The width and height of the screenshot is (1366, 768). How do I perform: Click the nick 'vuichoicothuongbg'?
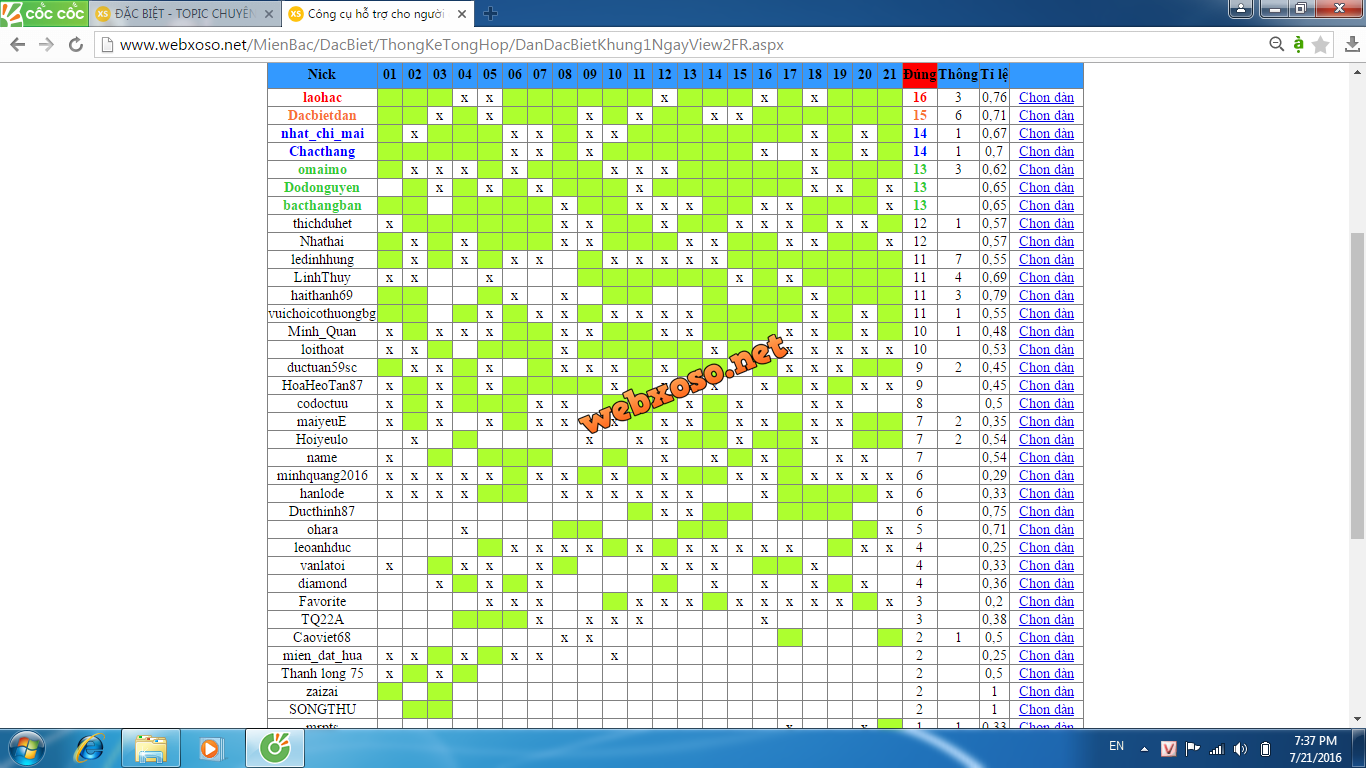pos(322,313)
